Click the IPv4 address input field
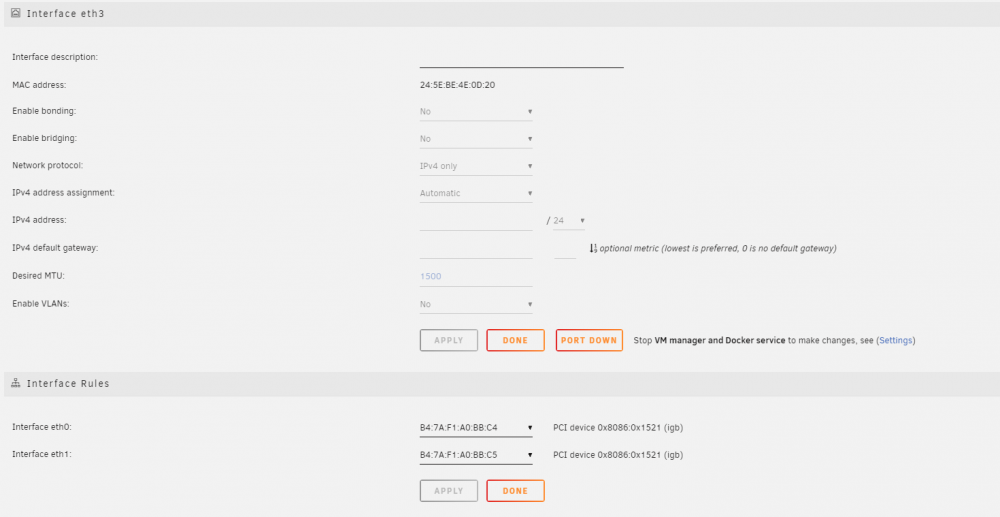Screen dimensions: 1000x517 coord(476,221)
